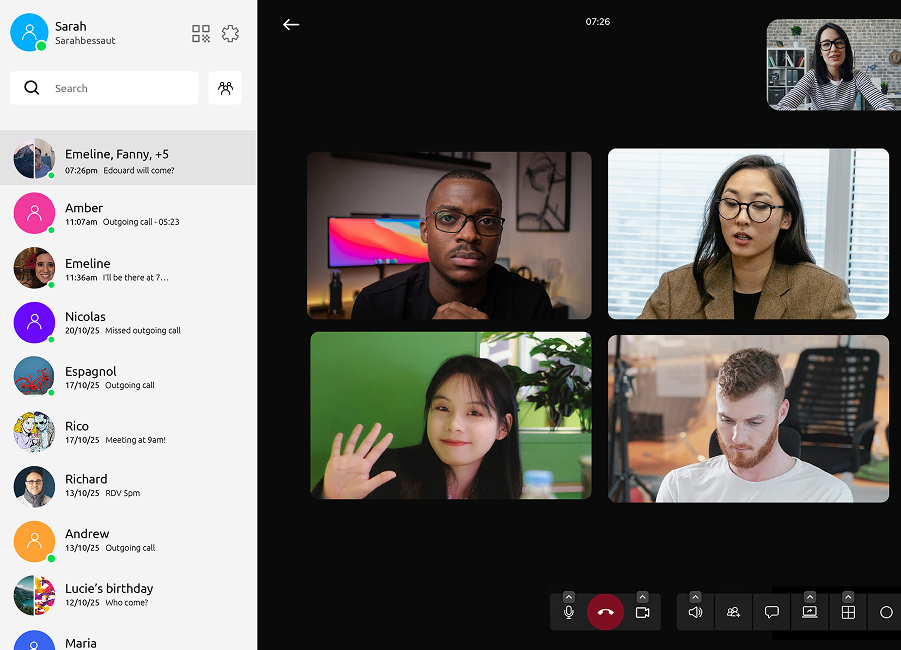This screenshot has height=650, width=901.
Task: Click the back arrow in call view
Action: [291, 25]
